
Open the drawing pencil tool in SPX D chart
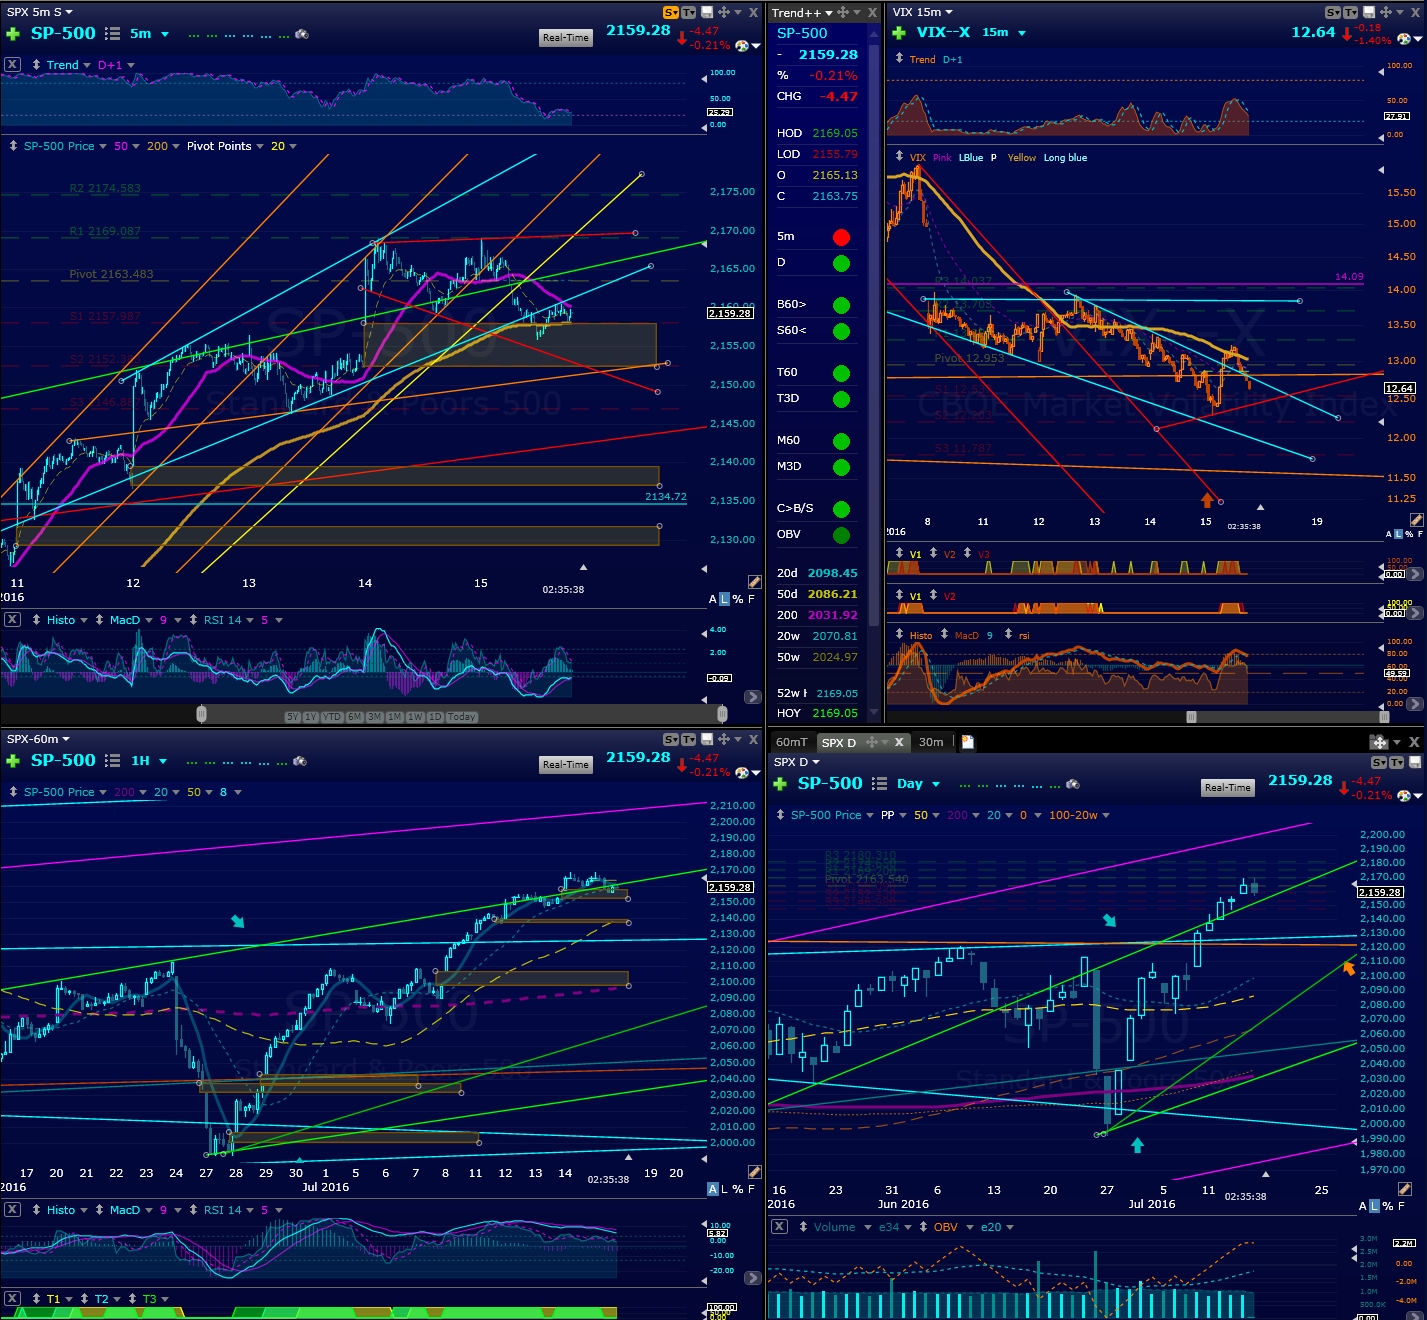click(1405, 1189)
